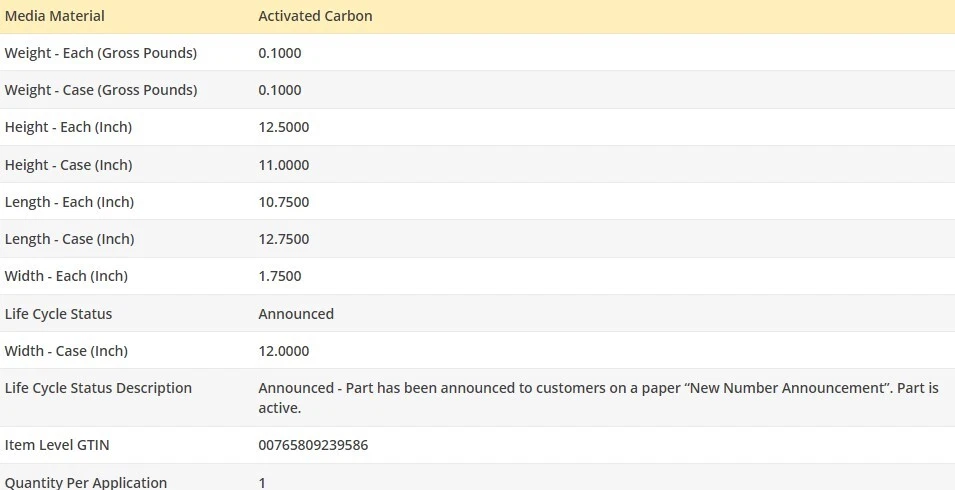Click the Width - Each (Inch) label
The width and height of the screenshot is (955, 490).
(x=66, y=276)
